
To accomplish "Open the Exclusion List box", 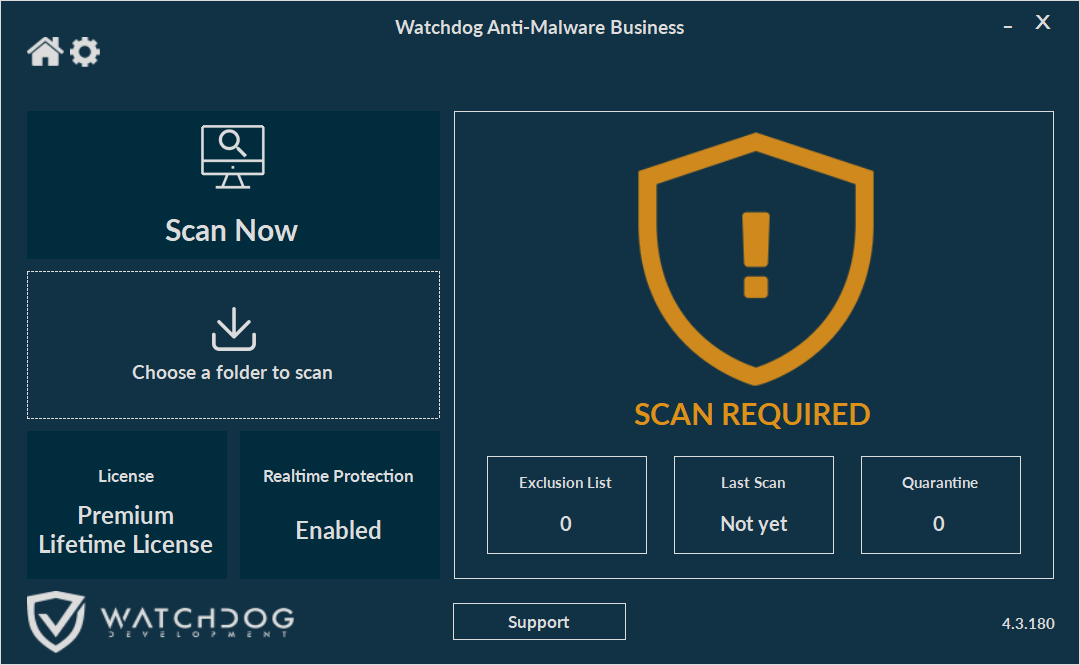I will click(x=567, y=504).
